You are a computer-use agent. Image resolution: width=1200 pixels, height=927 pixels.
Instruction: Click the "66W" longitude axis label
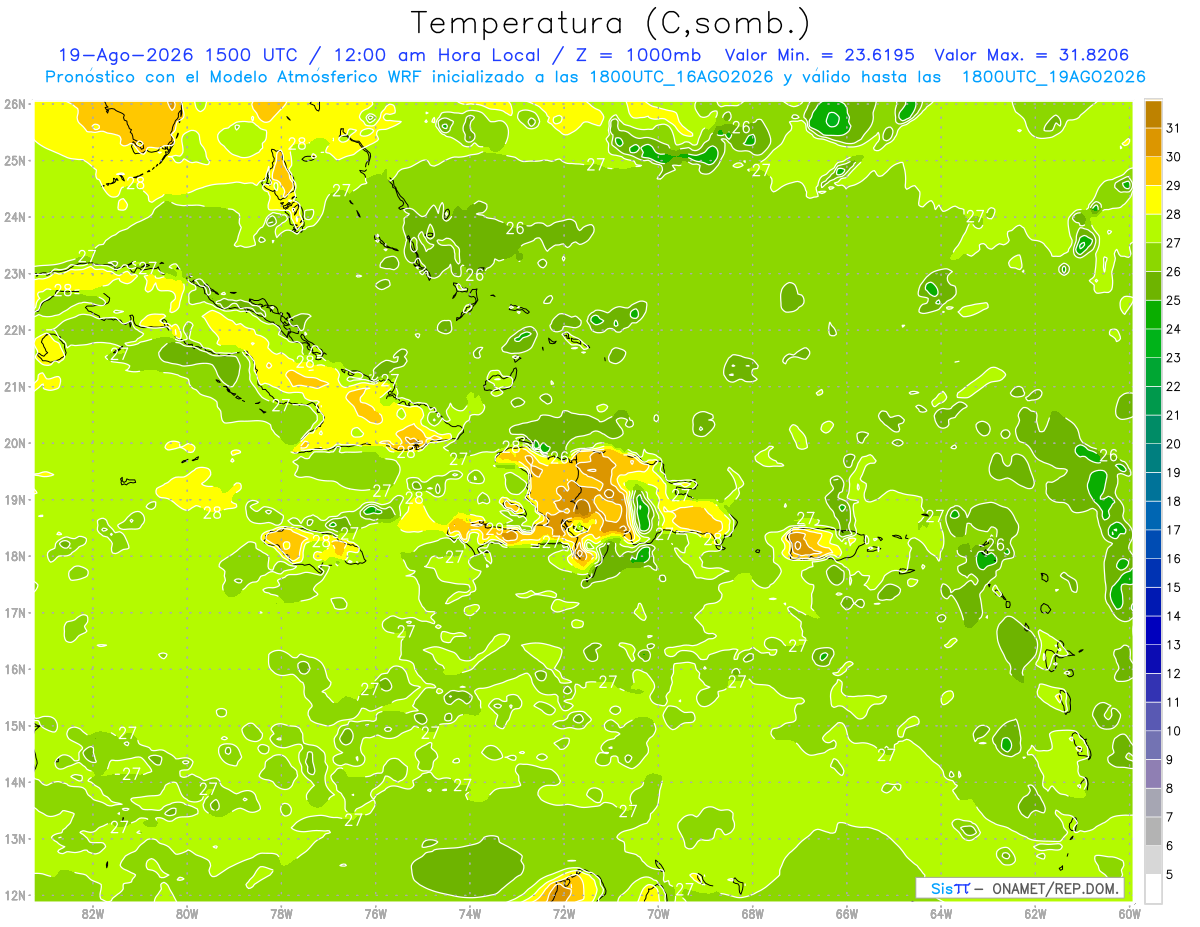(847, 913)
